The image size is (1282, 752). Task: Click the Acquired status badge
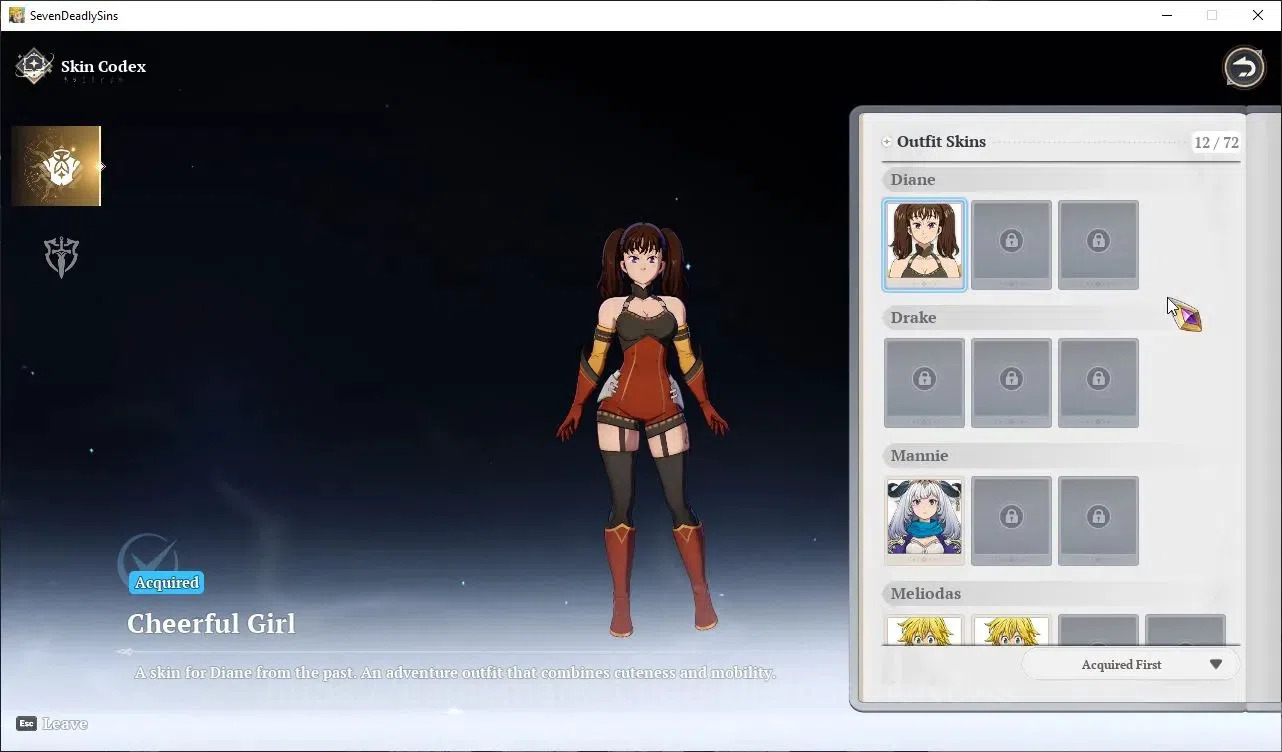pos(166,583)
